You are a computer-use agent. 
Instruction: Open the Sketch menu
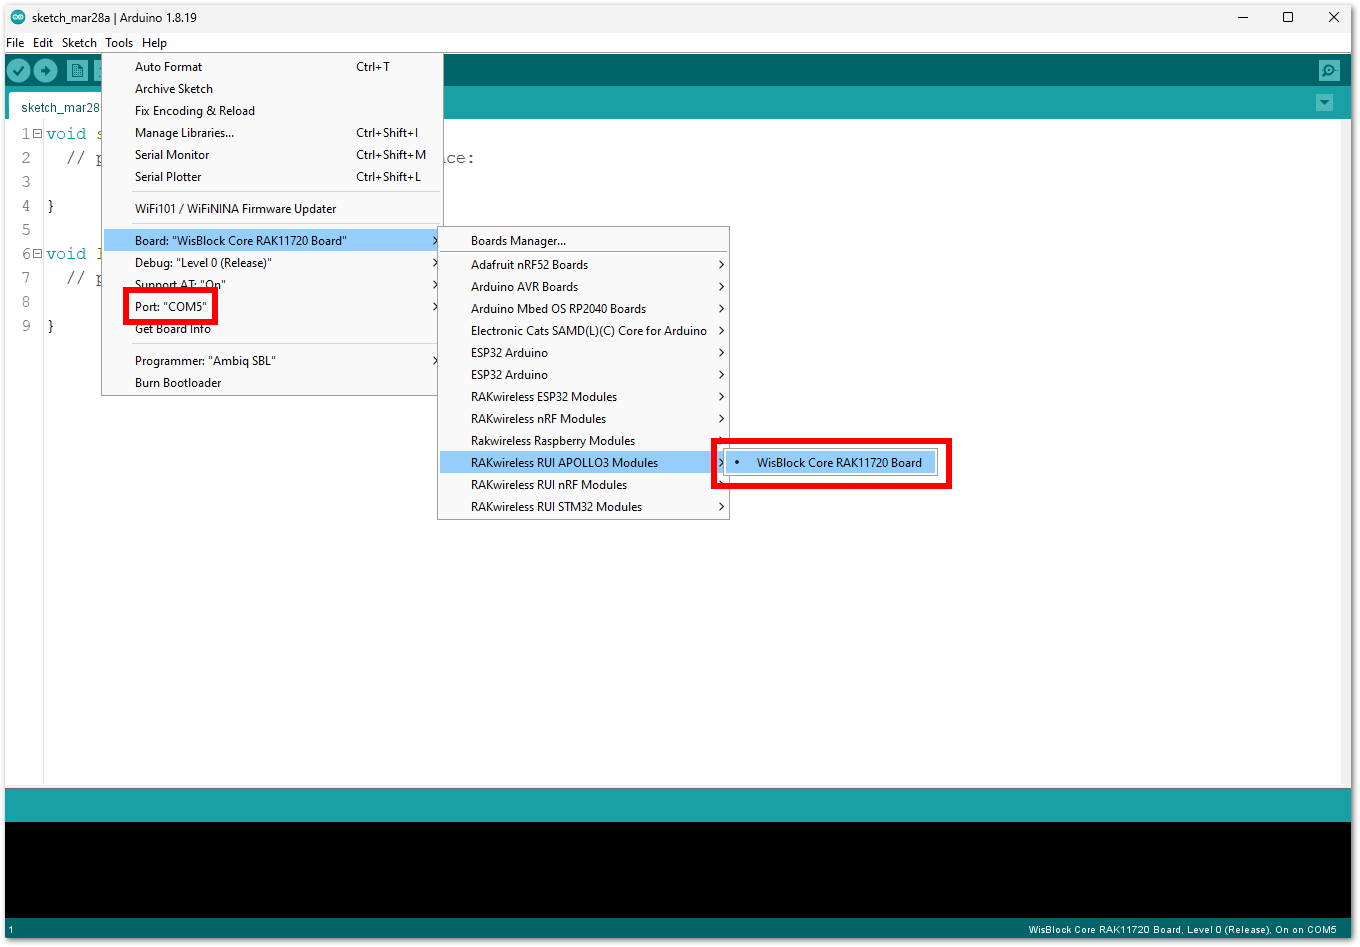(79, 43)
